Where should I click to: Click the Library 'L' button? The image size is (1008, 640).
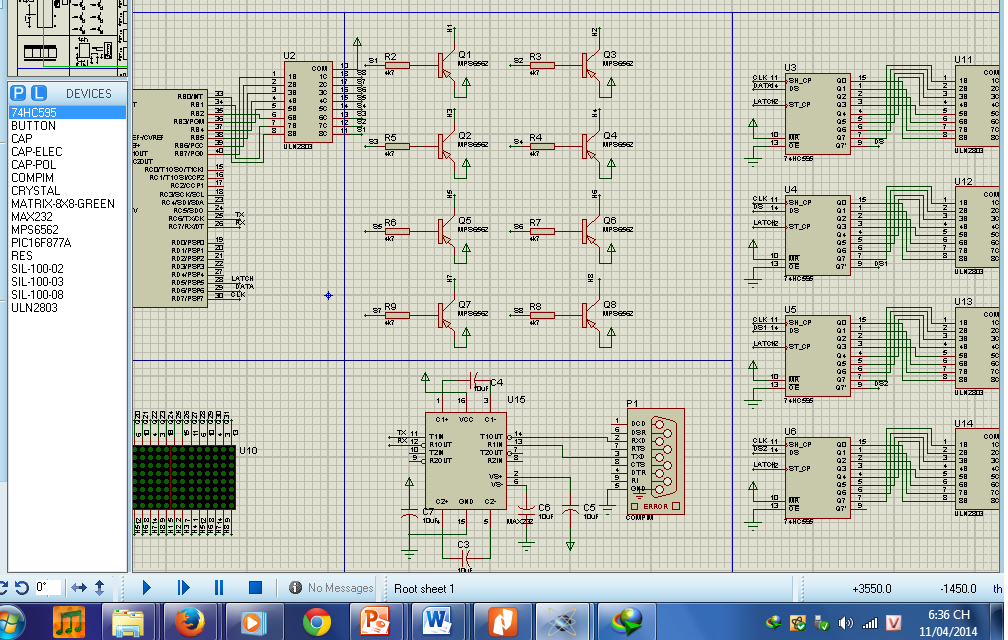pos(39,93)
